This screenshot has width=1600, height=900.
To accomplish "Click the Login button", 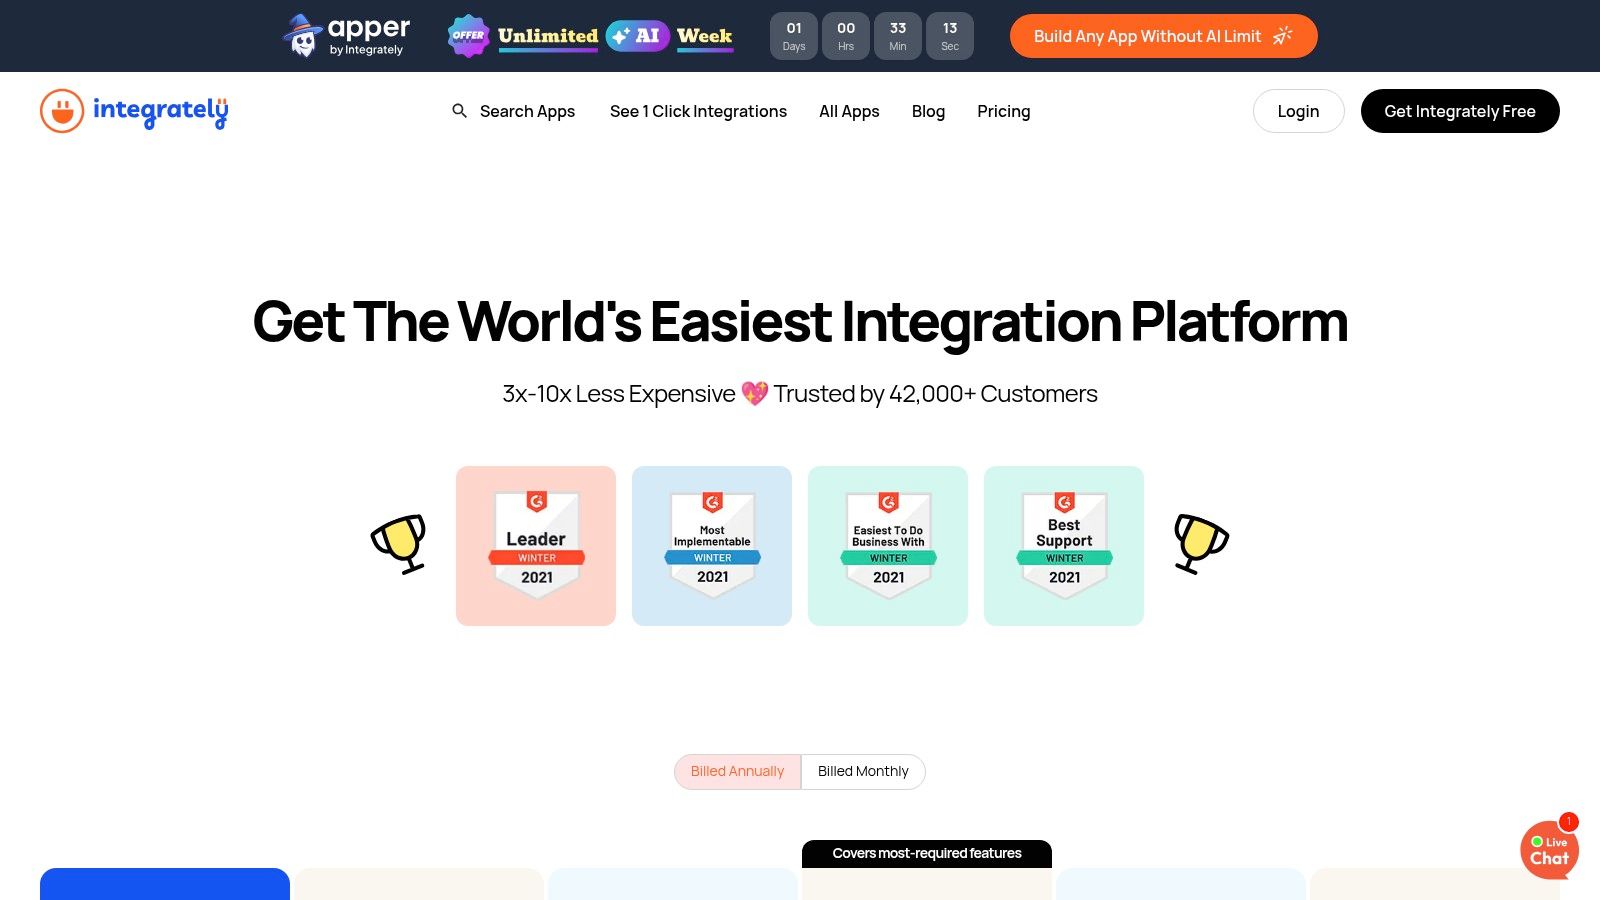I will tap(1298, 111).
